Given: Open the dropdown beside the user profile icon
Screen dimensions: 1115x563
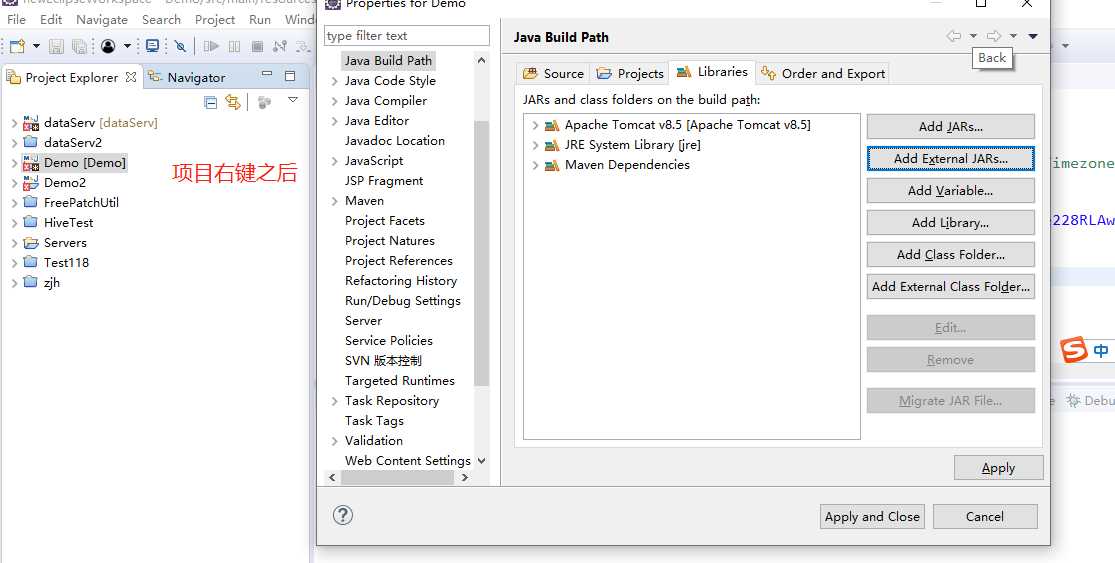Looking at the screenshot, I should (x=127, y=46).
